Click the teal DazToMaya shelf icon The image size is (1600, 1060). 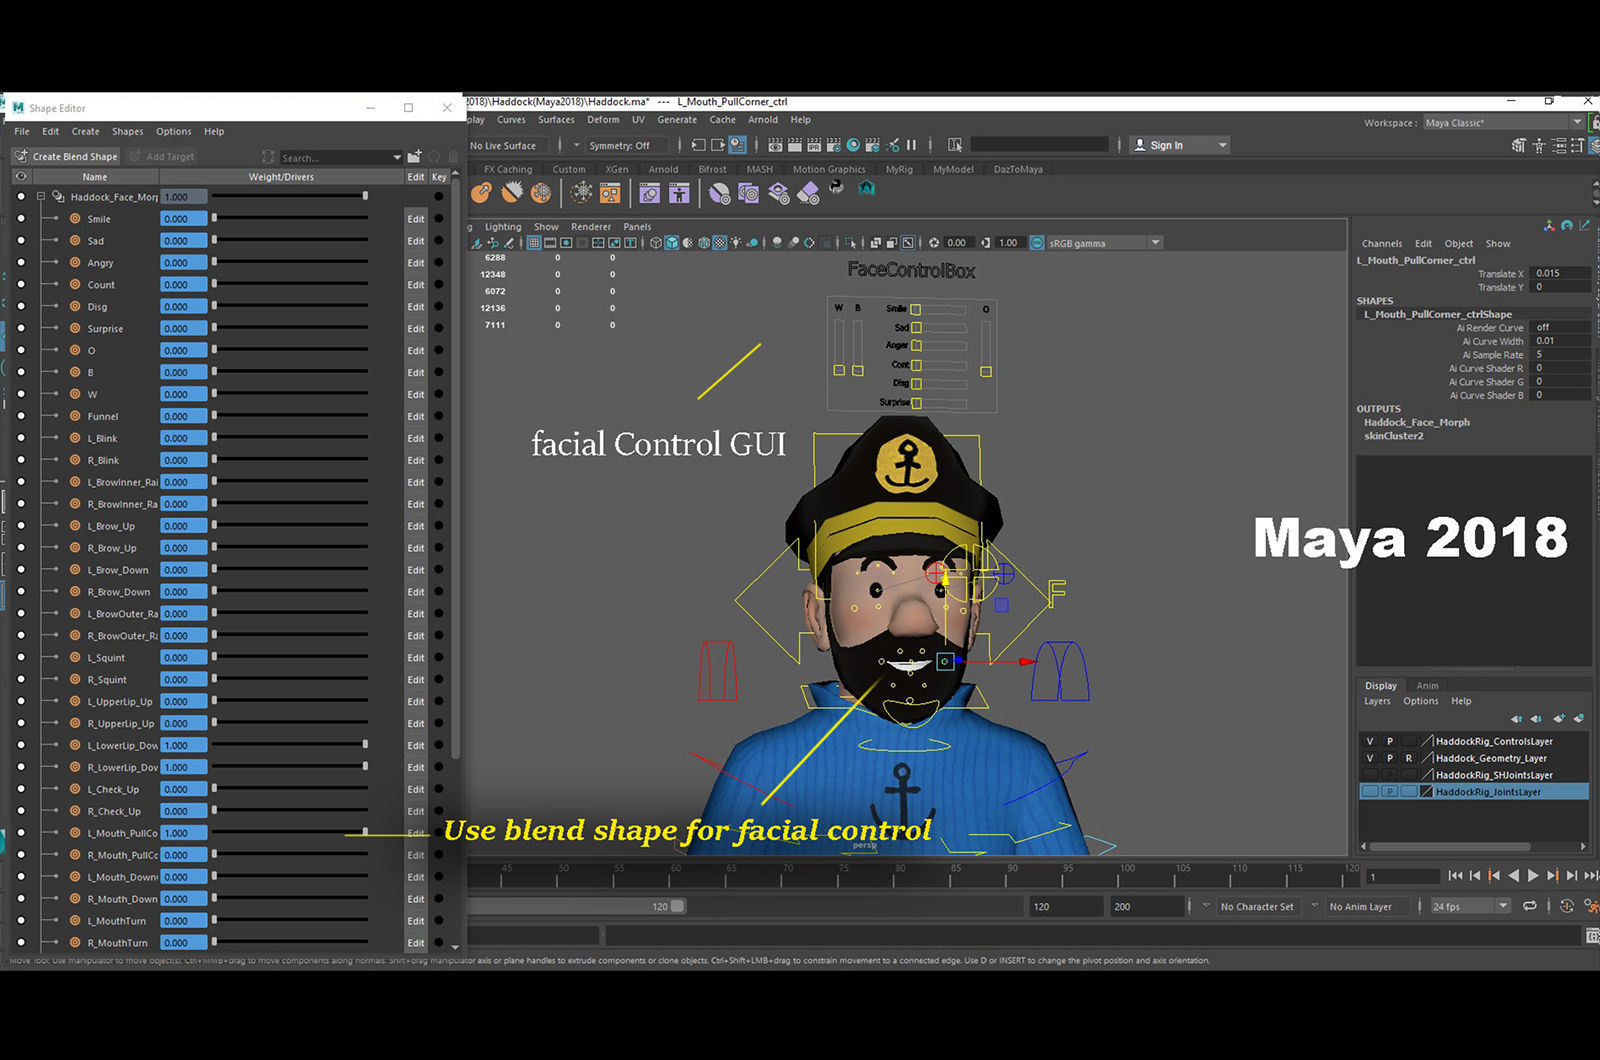pyautogui.click(x=867, y=188)
